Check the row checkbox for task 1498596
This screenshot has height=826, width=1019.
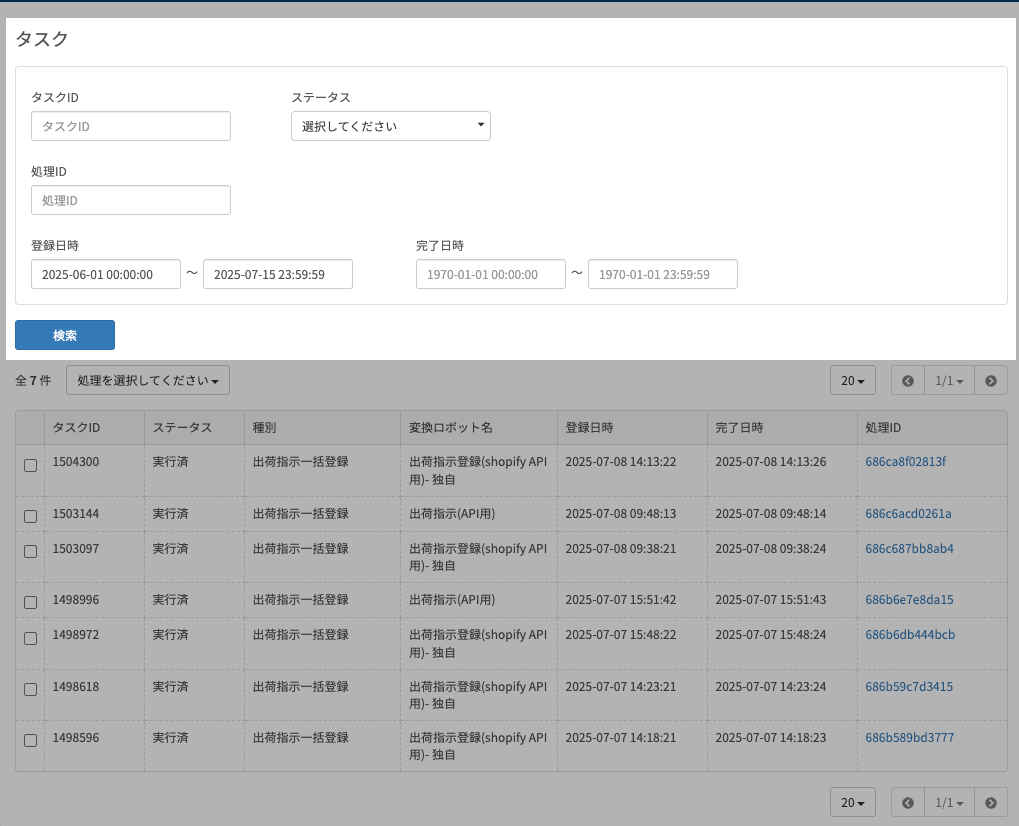30,741
